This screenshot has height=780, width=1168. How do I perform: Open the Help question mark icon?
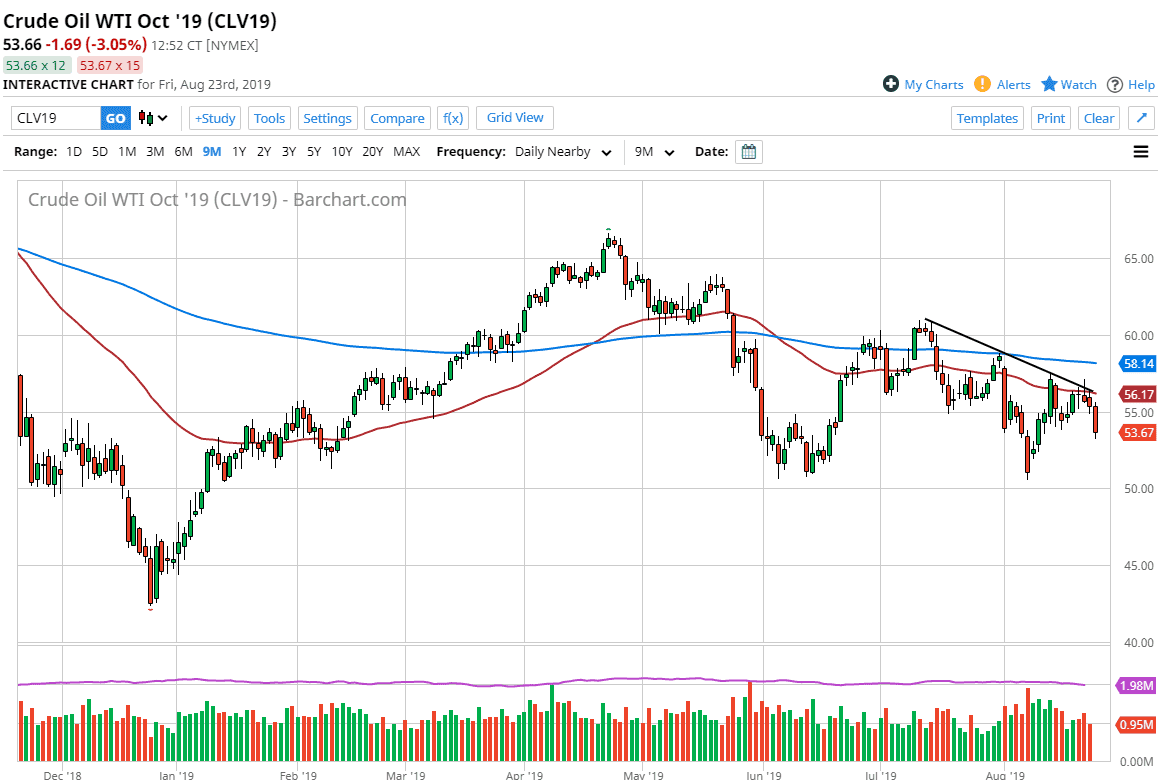[x=1115, y=84]
